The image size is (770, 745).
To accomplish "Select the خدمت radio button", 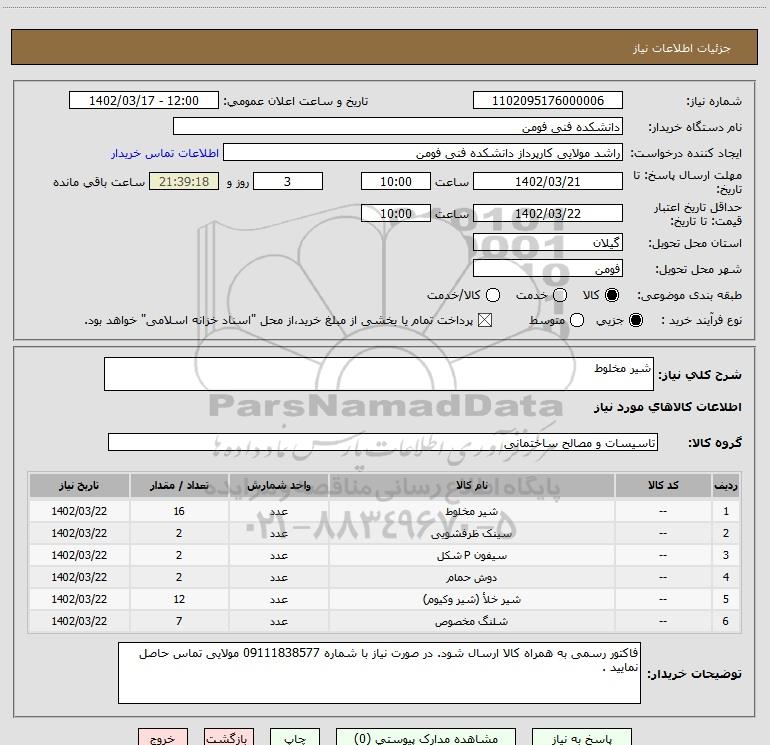I will point(560,295).
